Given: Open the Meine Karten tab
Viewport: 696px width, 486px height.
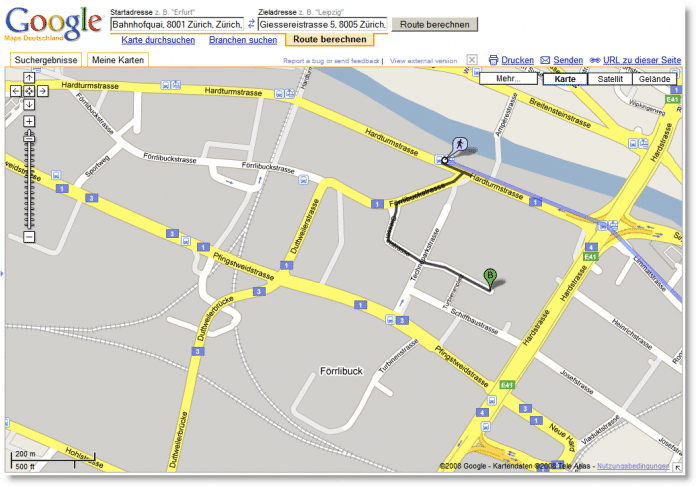Looking at the screenshot, I should 118,60.
